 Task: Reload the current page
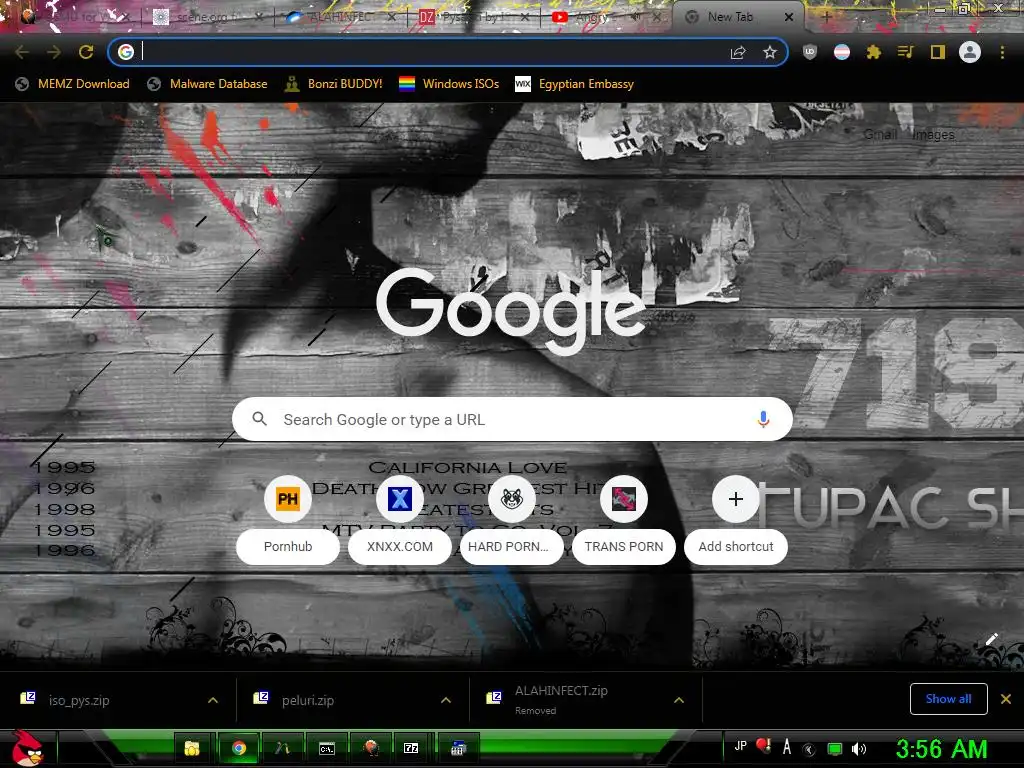(x=86, y=52)
